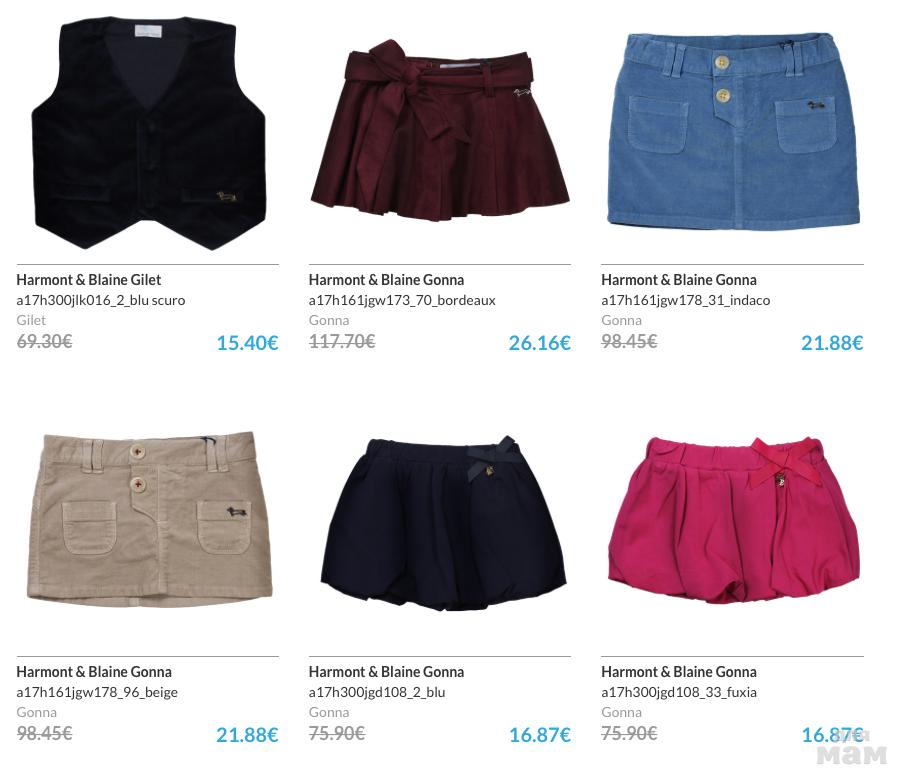Click product code a17h161jgw173_70_bordeaux
Screen dimensions: 902x779
402,300
